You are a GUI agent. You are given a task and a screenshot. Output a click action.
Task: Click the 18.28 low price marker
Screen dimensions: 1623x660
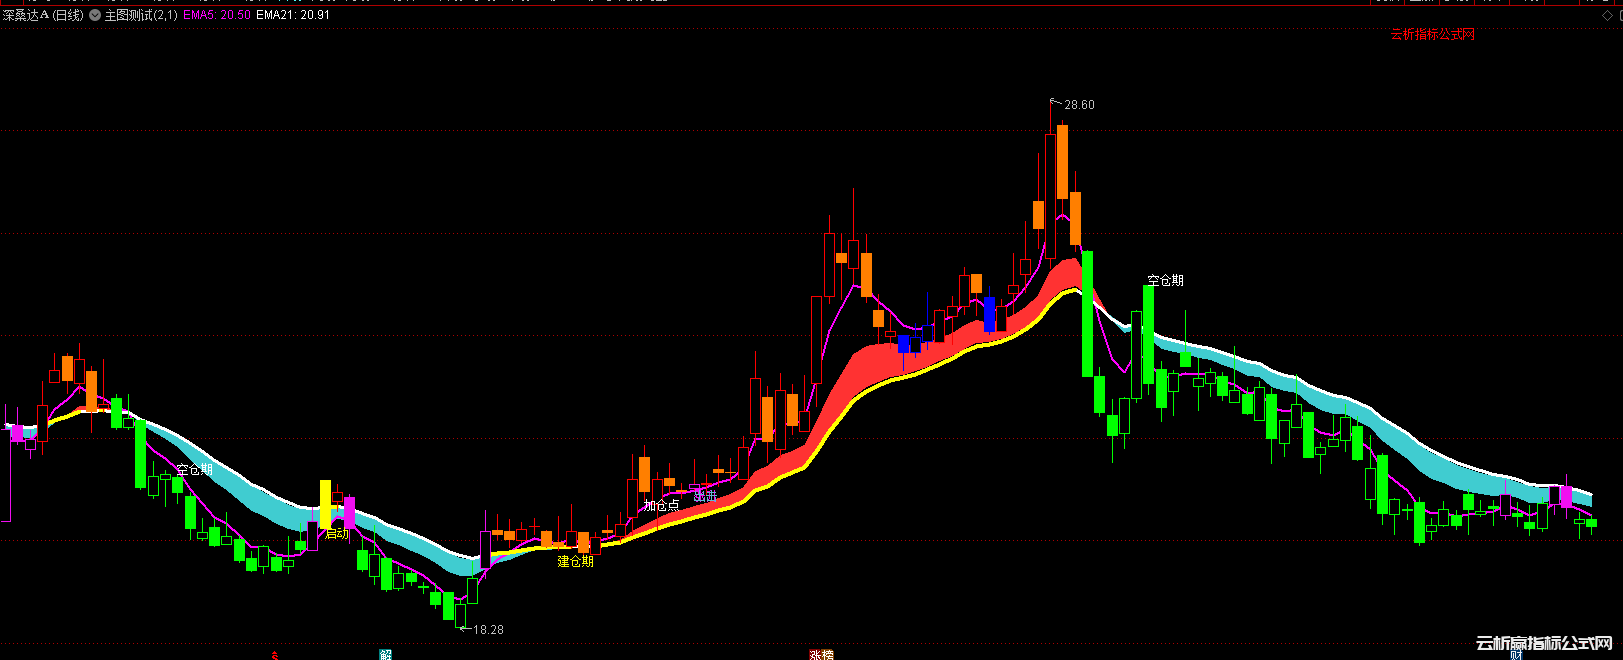coord(488,630)
